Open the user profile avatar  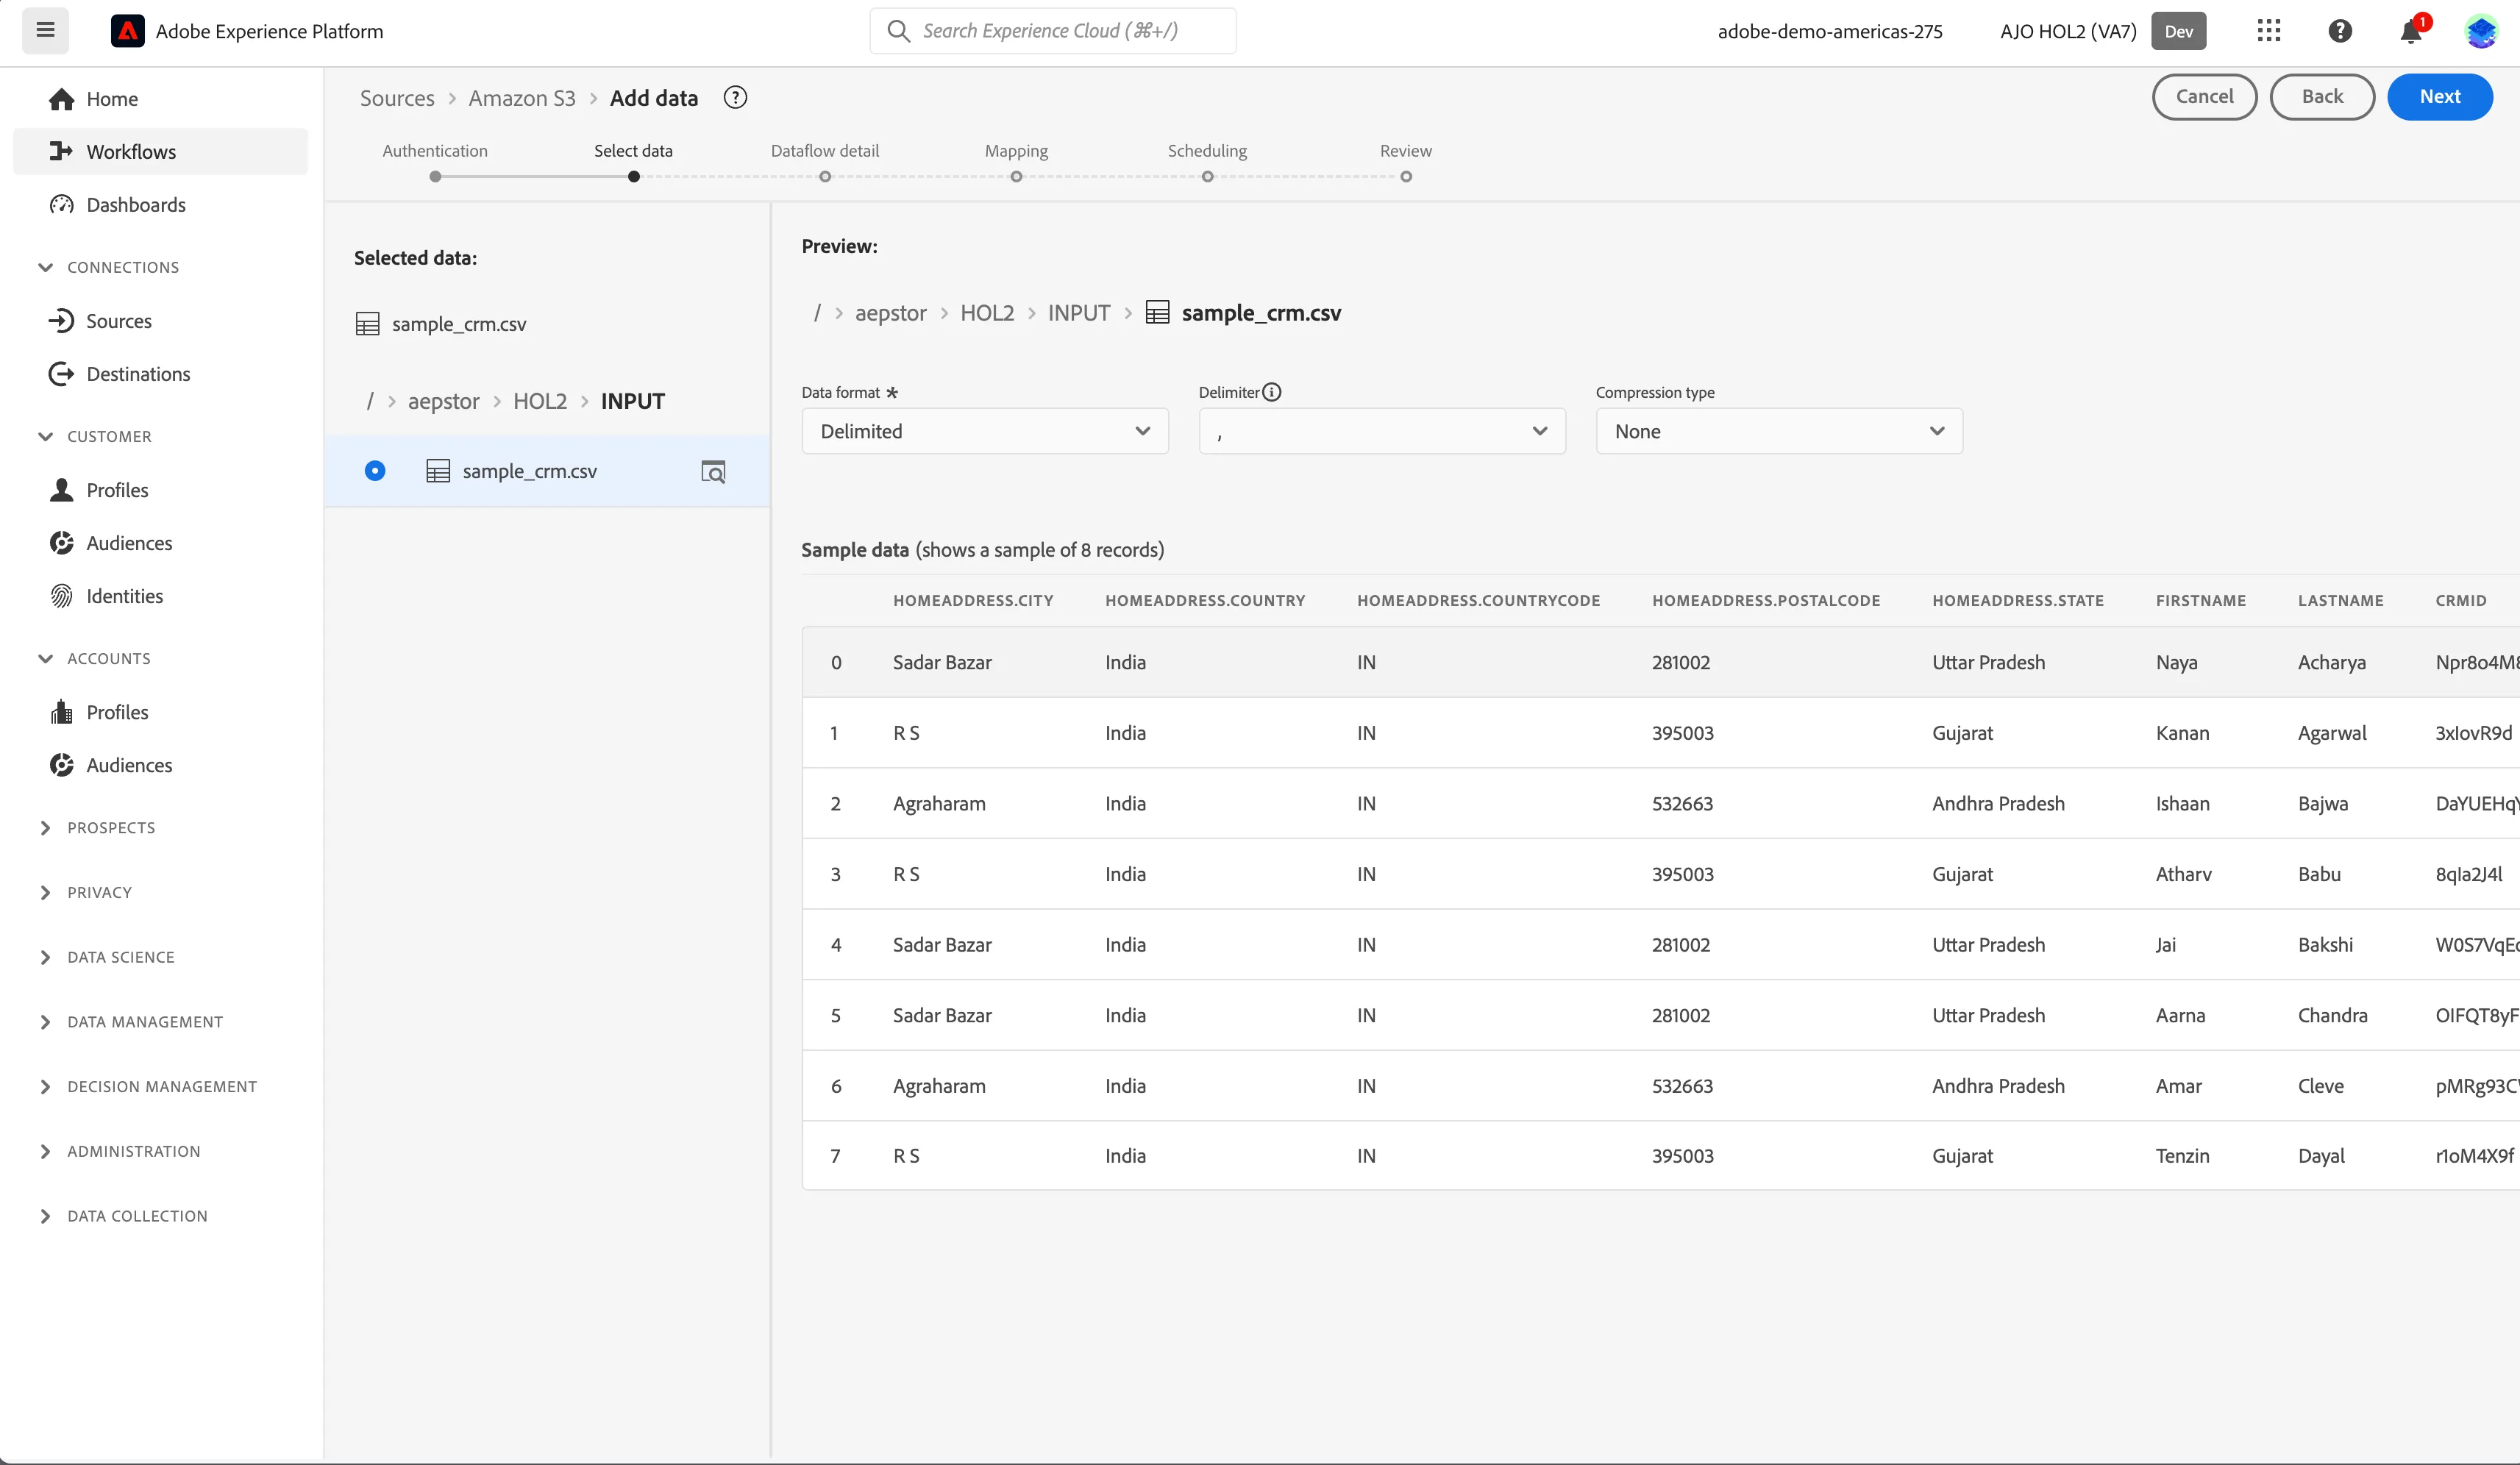(2481, 31)
